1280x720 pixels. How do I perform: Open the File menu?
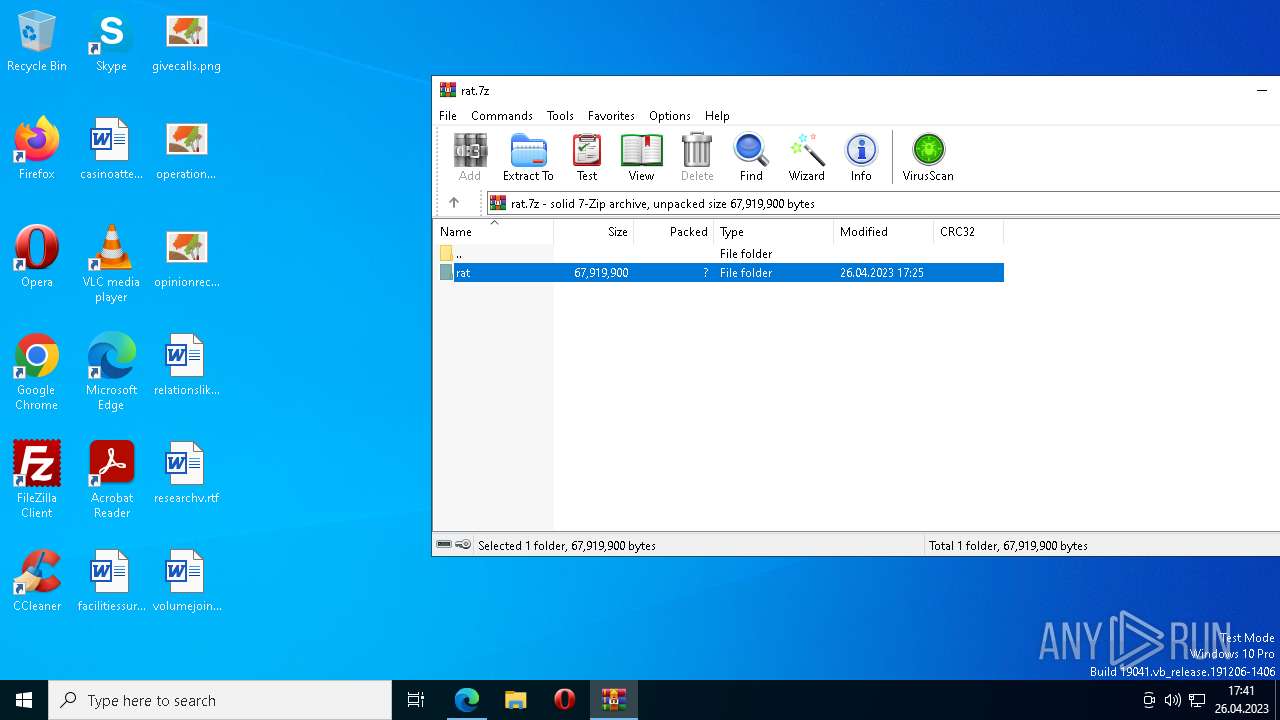(x=448, y=116)
